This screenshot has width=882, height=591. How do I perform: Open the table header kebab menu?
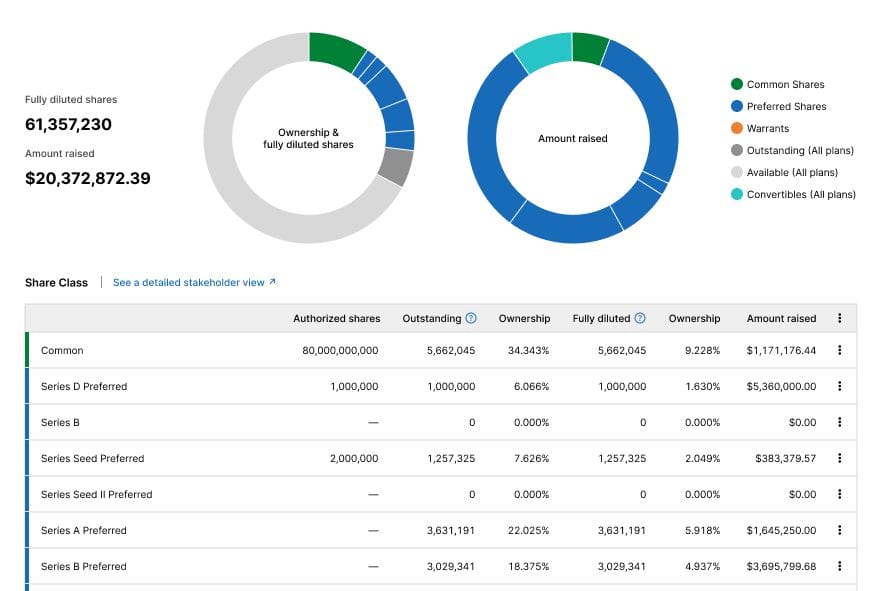[840, 317]
